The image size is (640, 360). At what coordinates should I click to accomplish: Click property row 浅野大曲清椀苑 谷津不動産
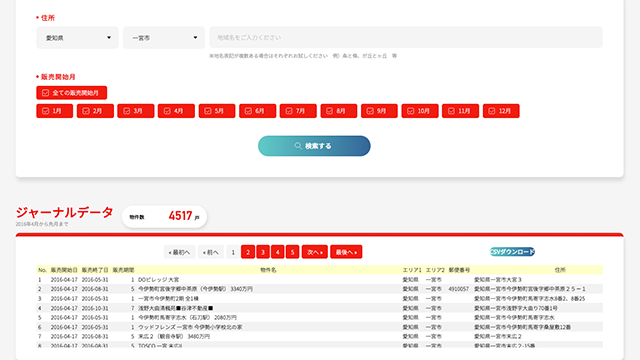tap(176, 308)
